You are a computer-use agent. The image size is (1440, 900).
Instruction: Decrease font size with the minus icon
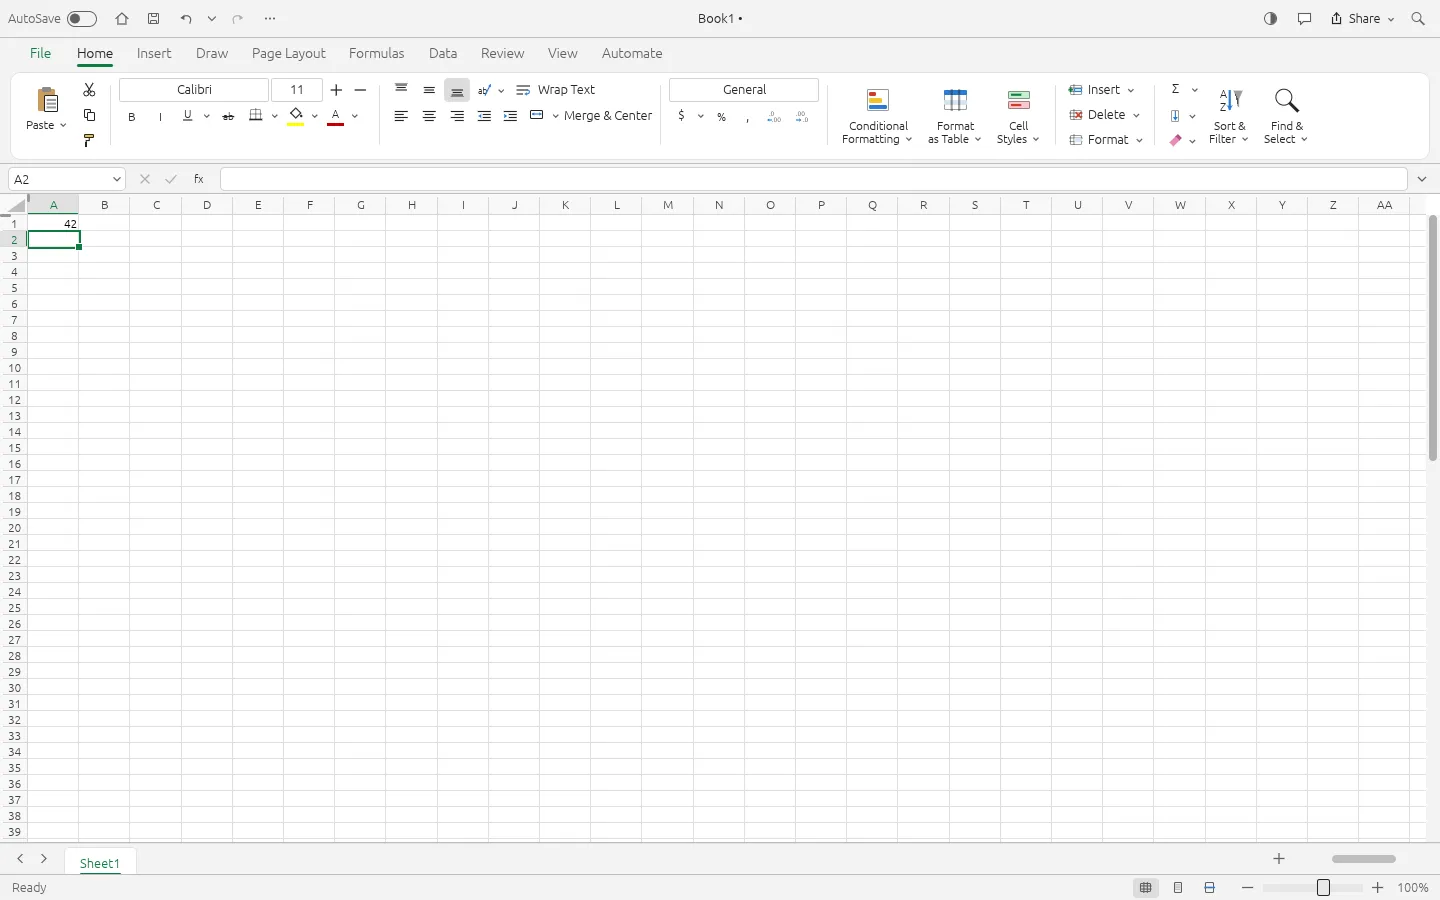[361, 90]
